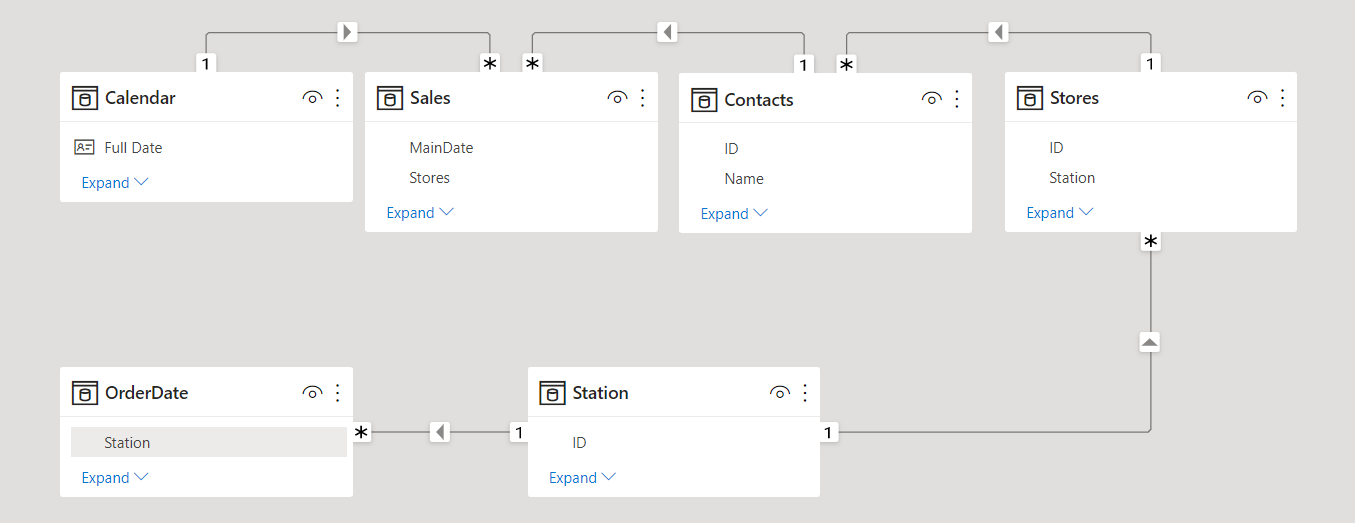Toggle visibility of Station table
Screen dimensions: 1355x523
779,393
